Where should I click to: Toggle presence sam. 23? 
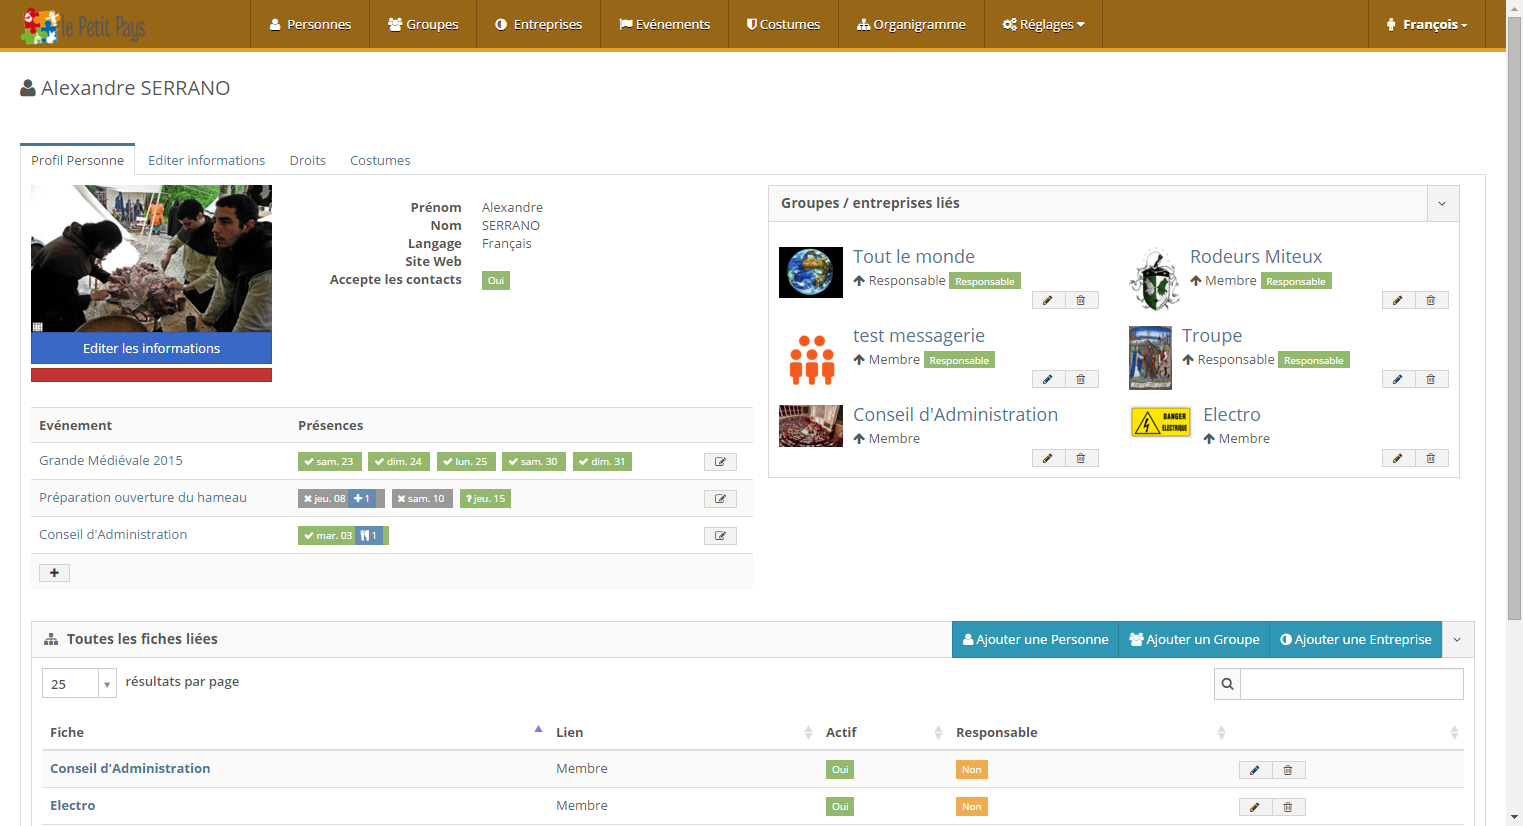point(330,462)
